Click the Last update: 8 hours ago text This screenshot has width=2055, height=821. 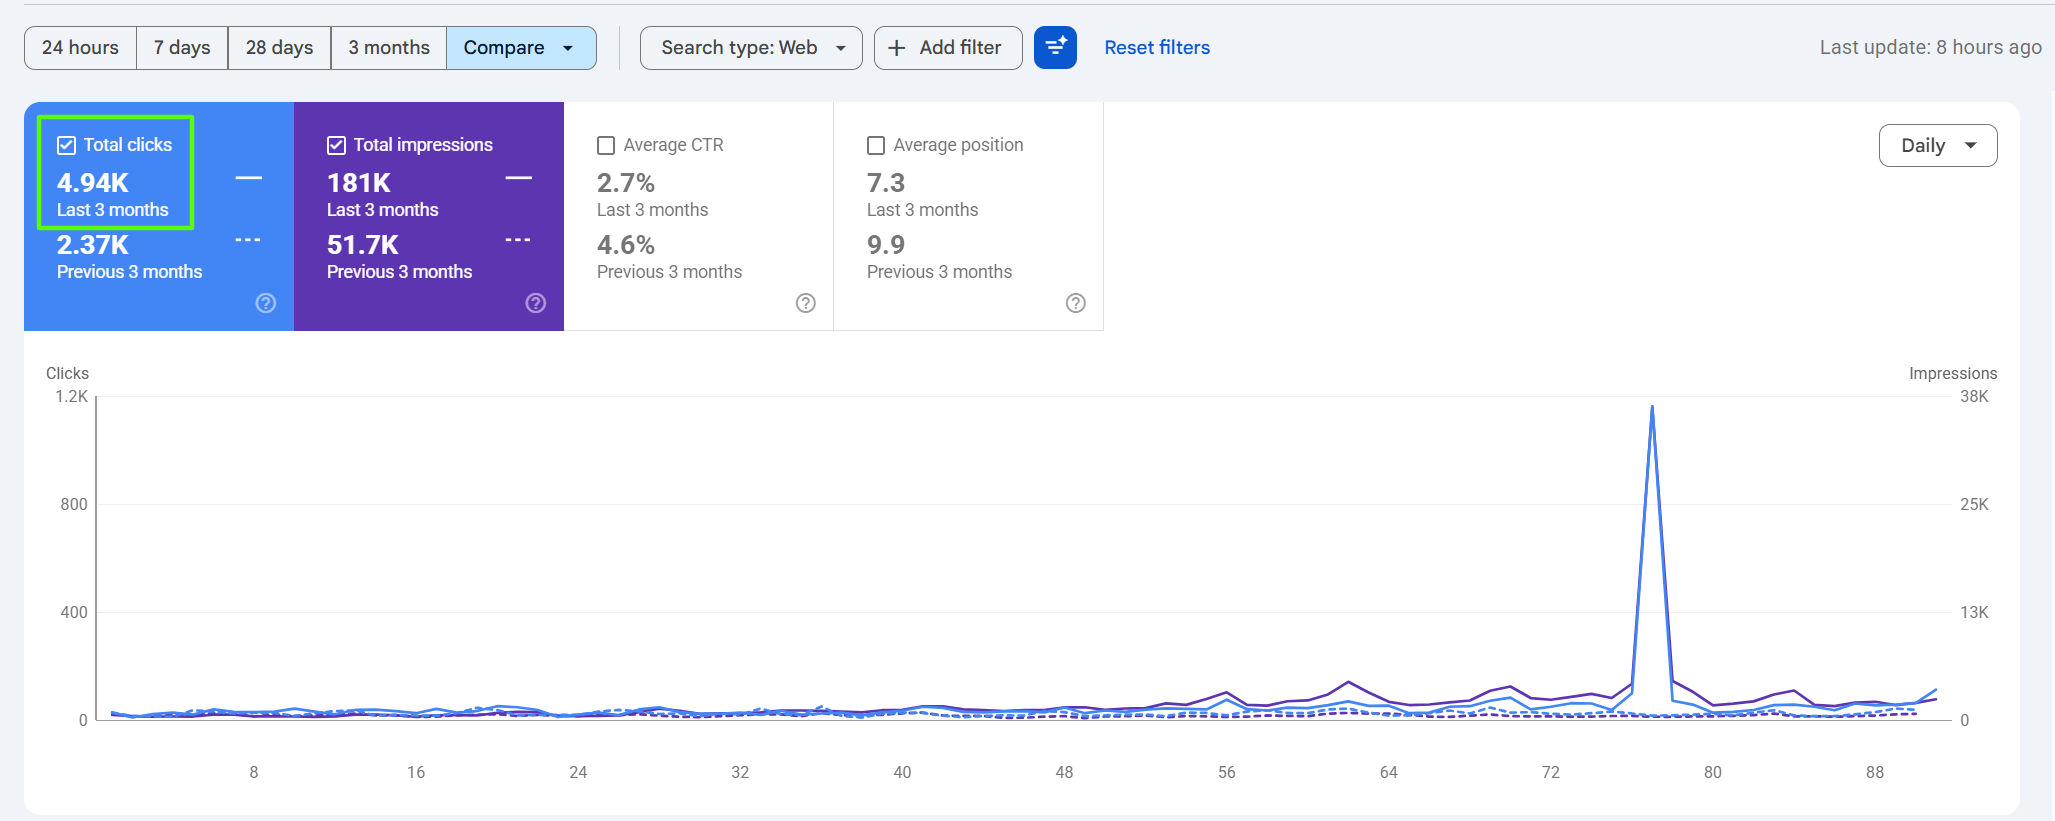[1931, 48]
